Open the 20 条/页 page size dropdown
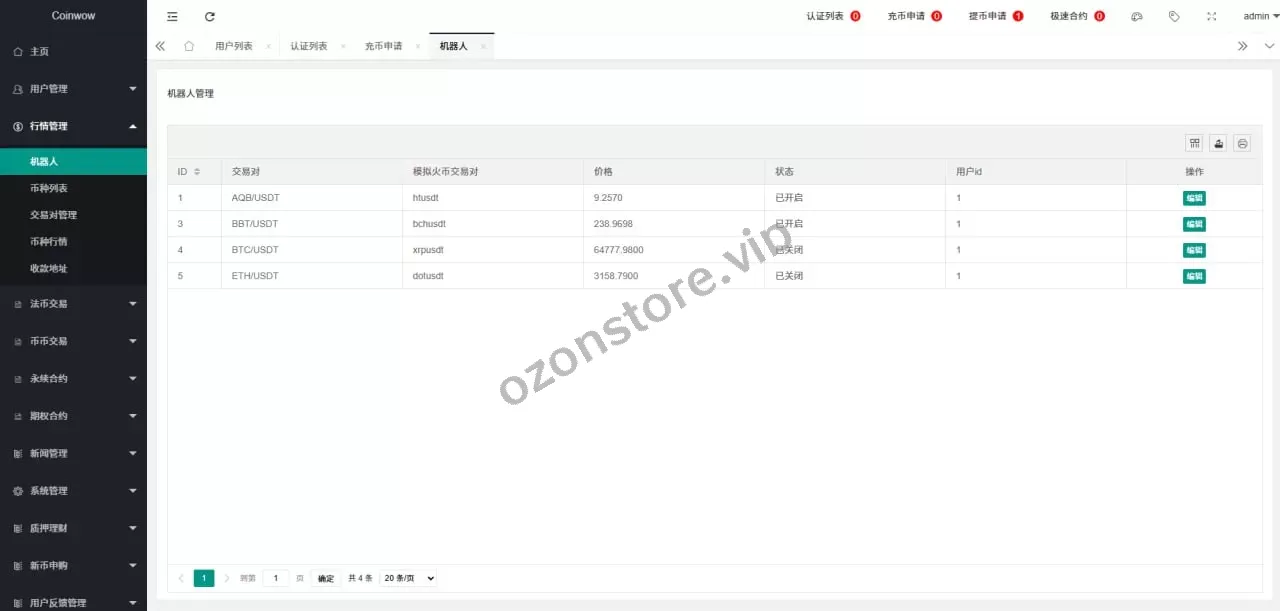 (x=408, y=578)
